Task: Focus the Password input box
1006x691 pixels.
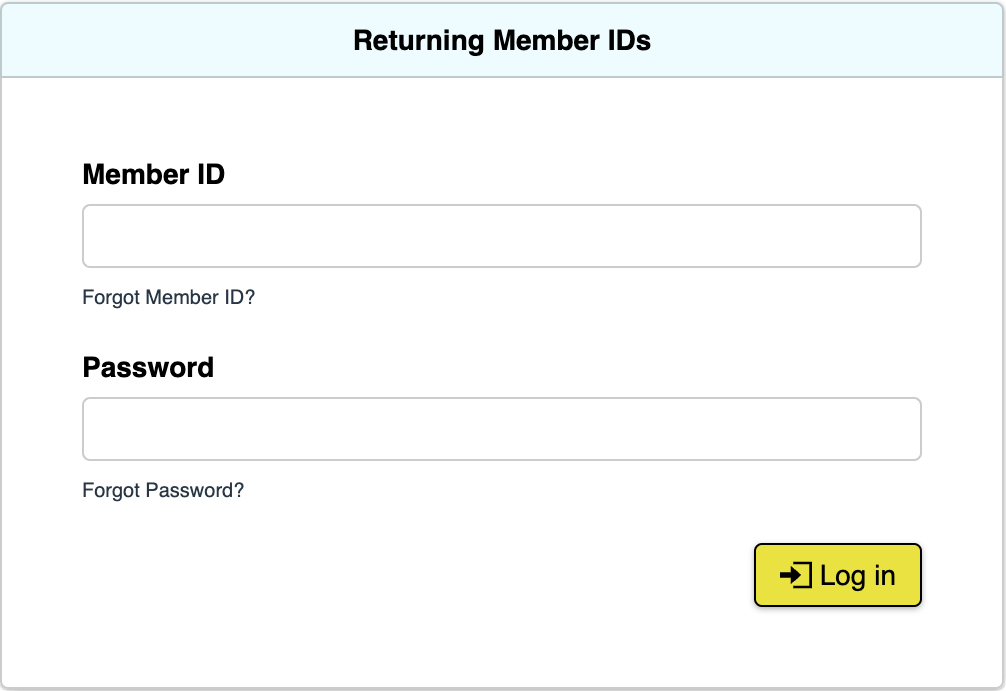Action: click(x=501, y=430)
